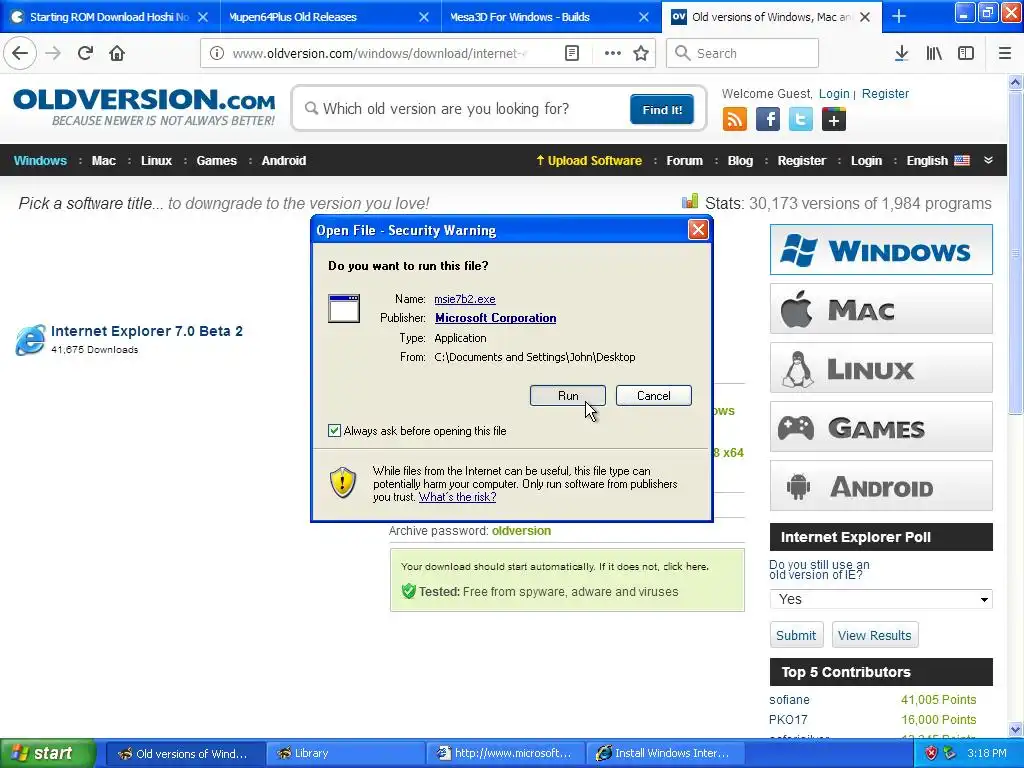This screenshot has width=1024, height=768.
Task: Click Upload Software link
Action: coord(589,161)
